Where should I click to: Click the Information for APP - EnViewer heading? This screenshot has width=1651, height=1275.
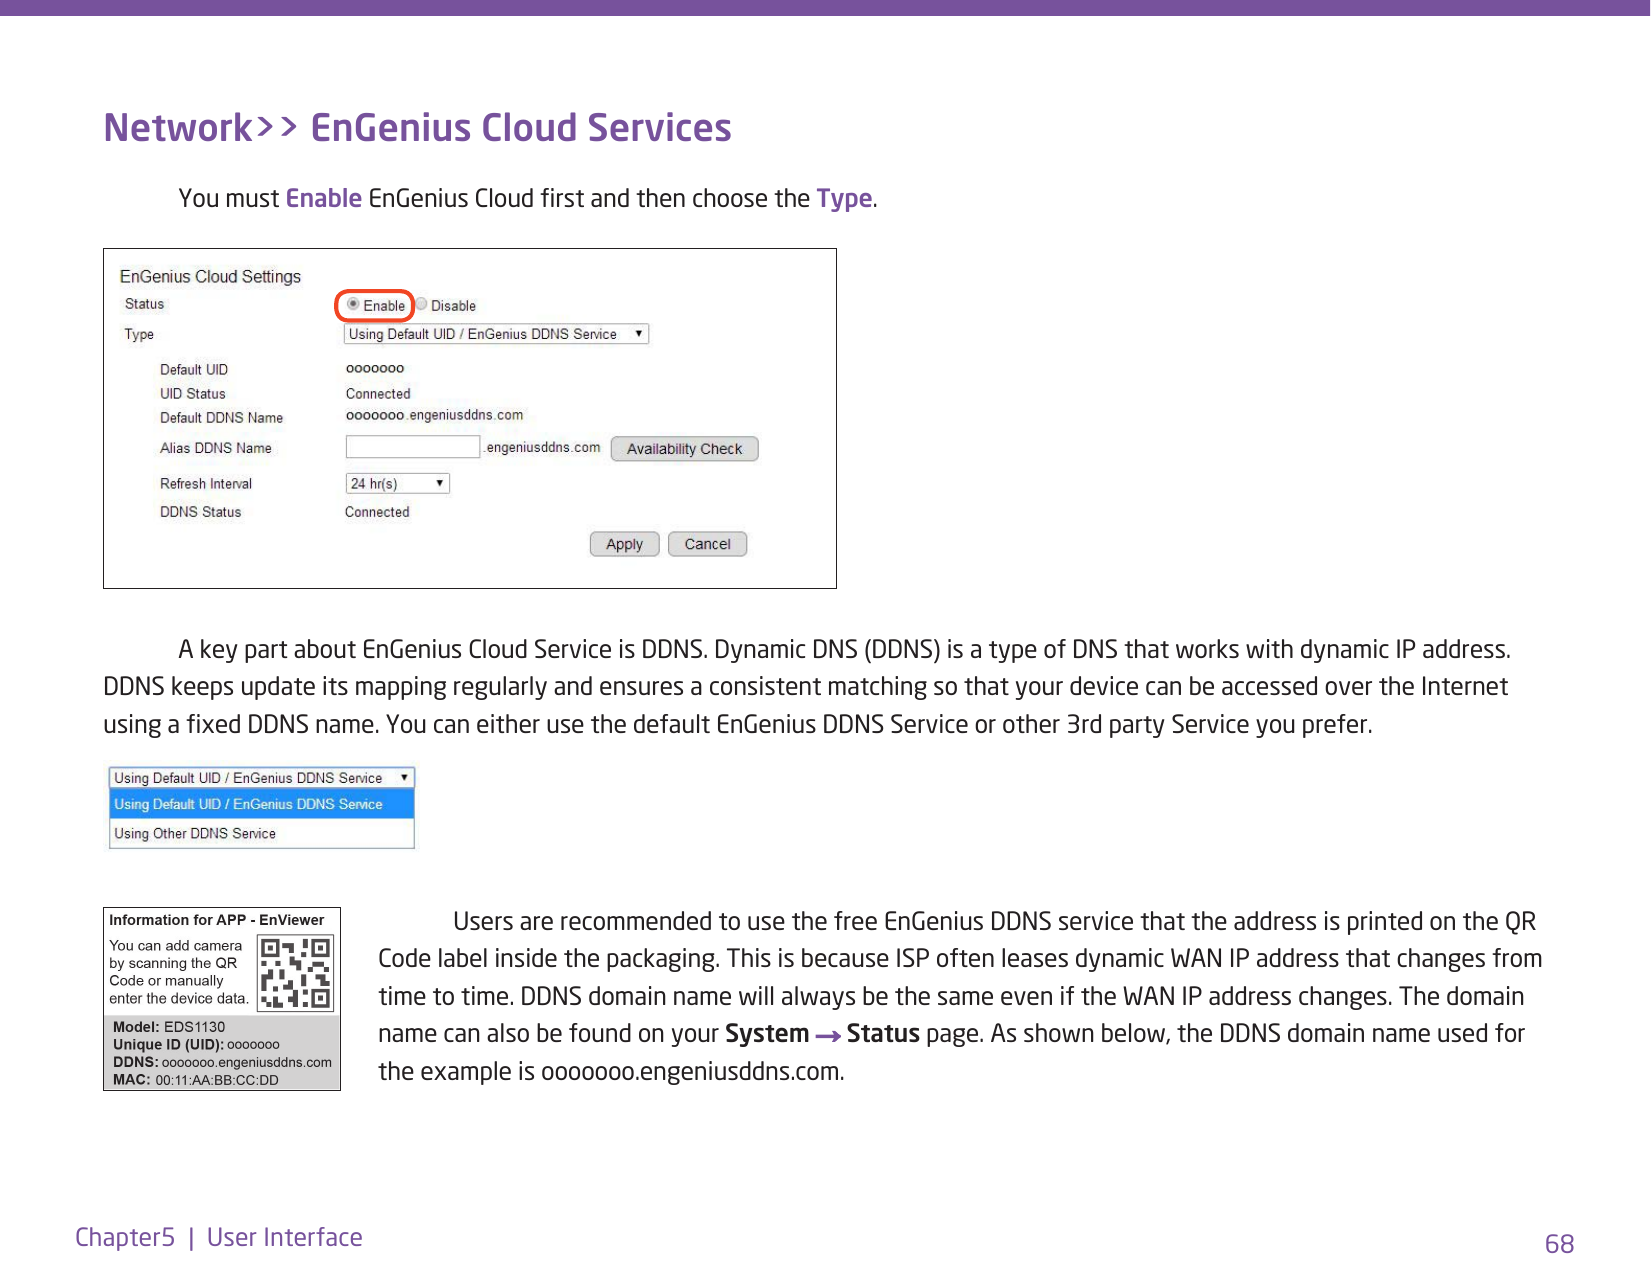[x=217, y=920]
